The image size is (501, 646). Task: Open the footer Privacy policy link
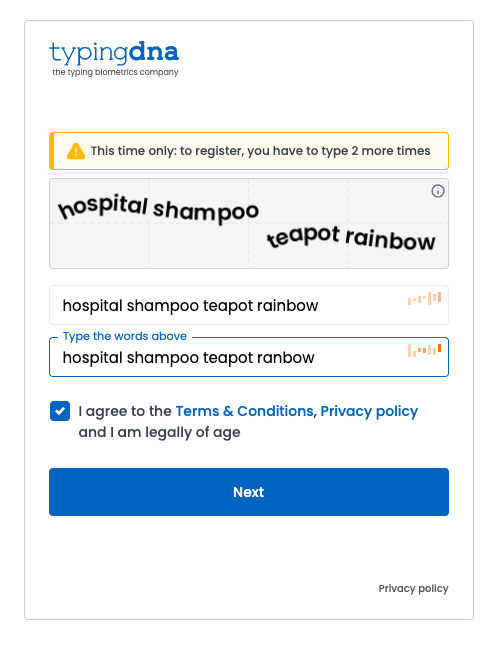pos(413,588)
